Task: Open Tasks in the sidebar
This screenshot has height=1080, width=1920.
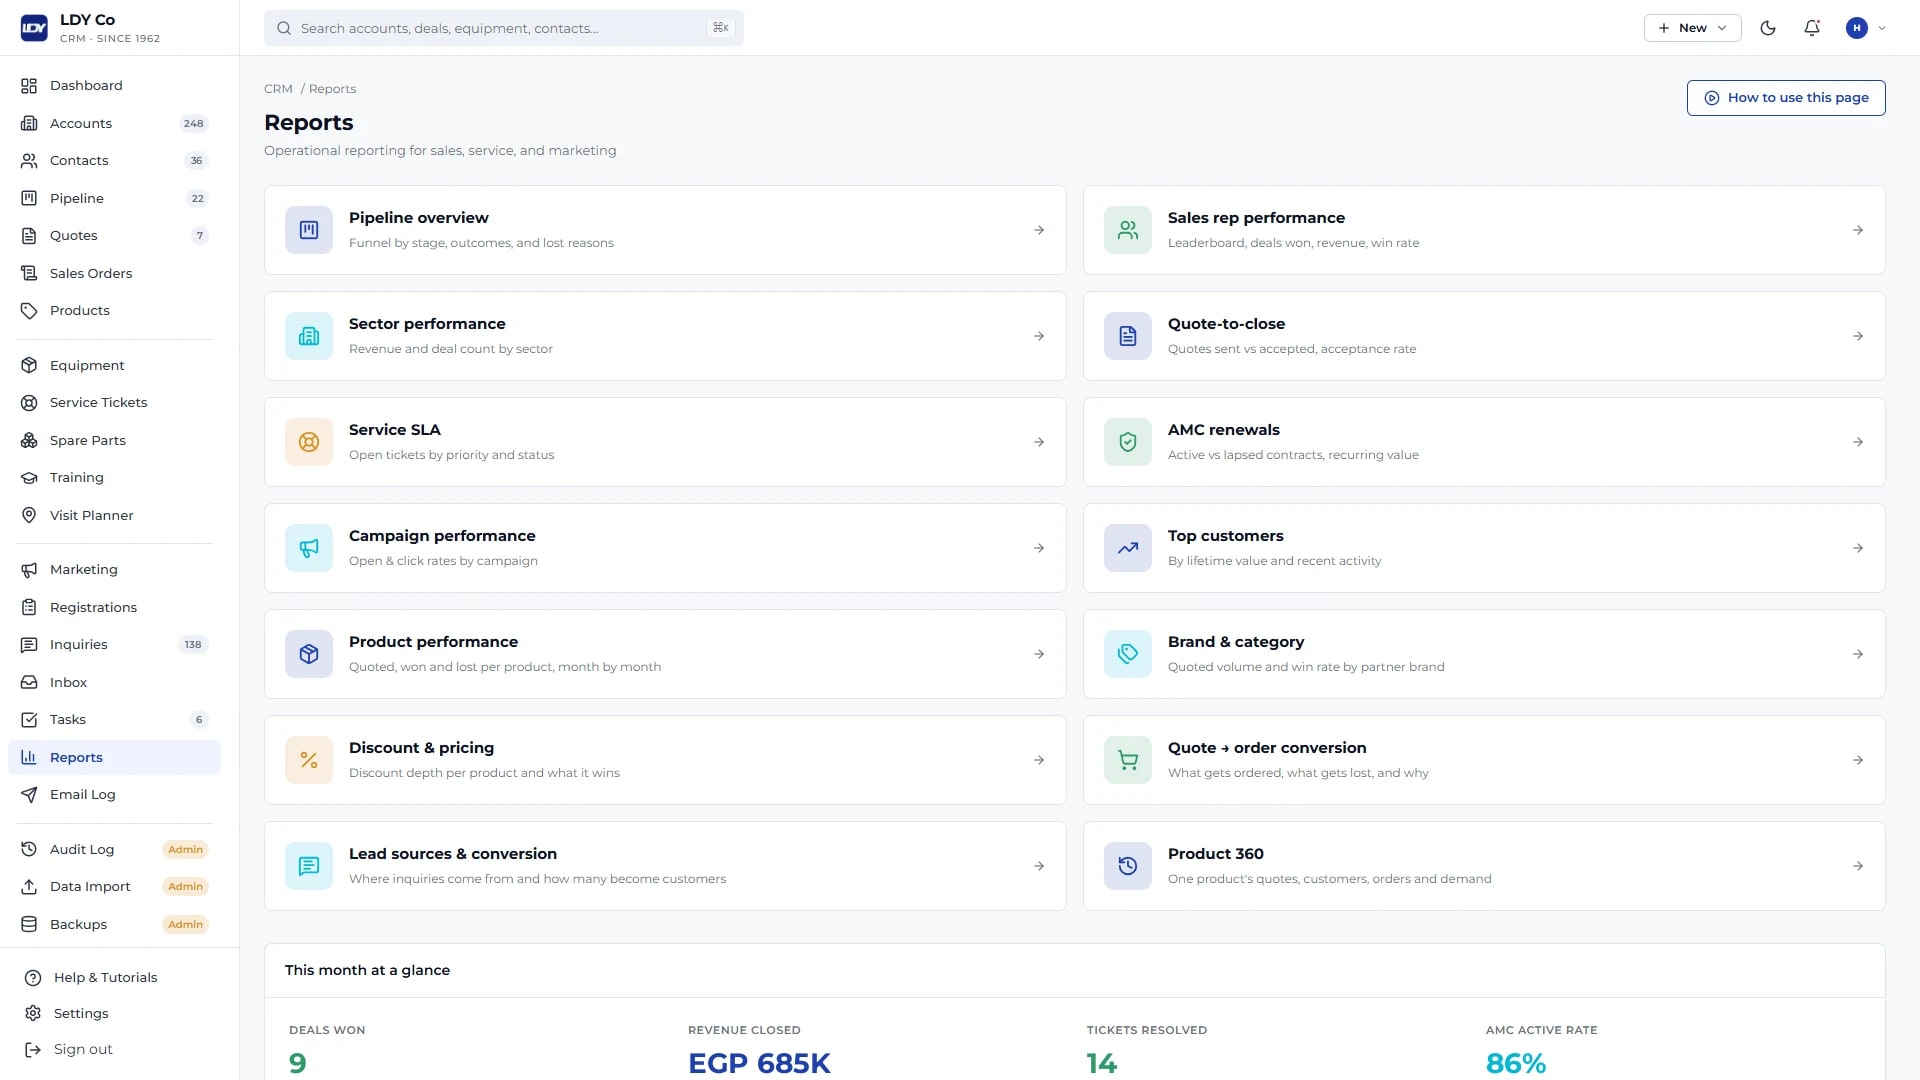Action: 114,719
